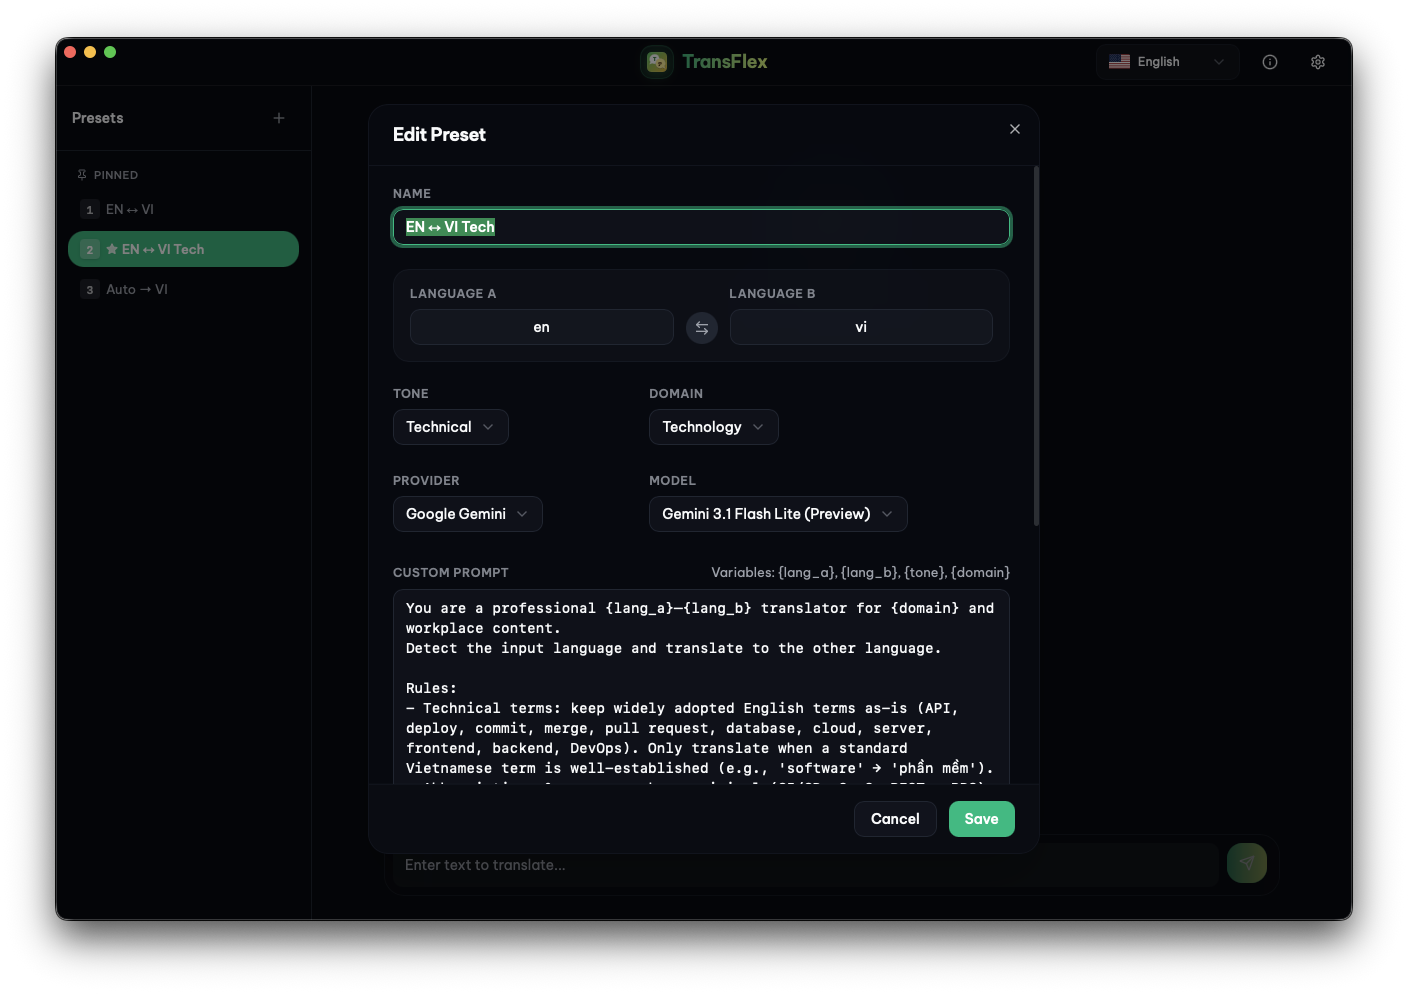Open settings via the gear icon
1408x994 pixels.
pyautogui.click(x=1318, y=62)
